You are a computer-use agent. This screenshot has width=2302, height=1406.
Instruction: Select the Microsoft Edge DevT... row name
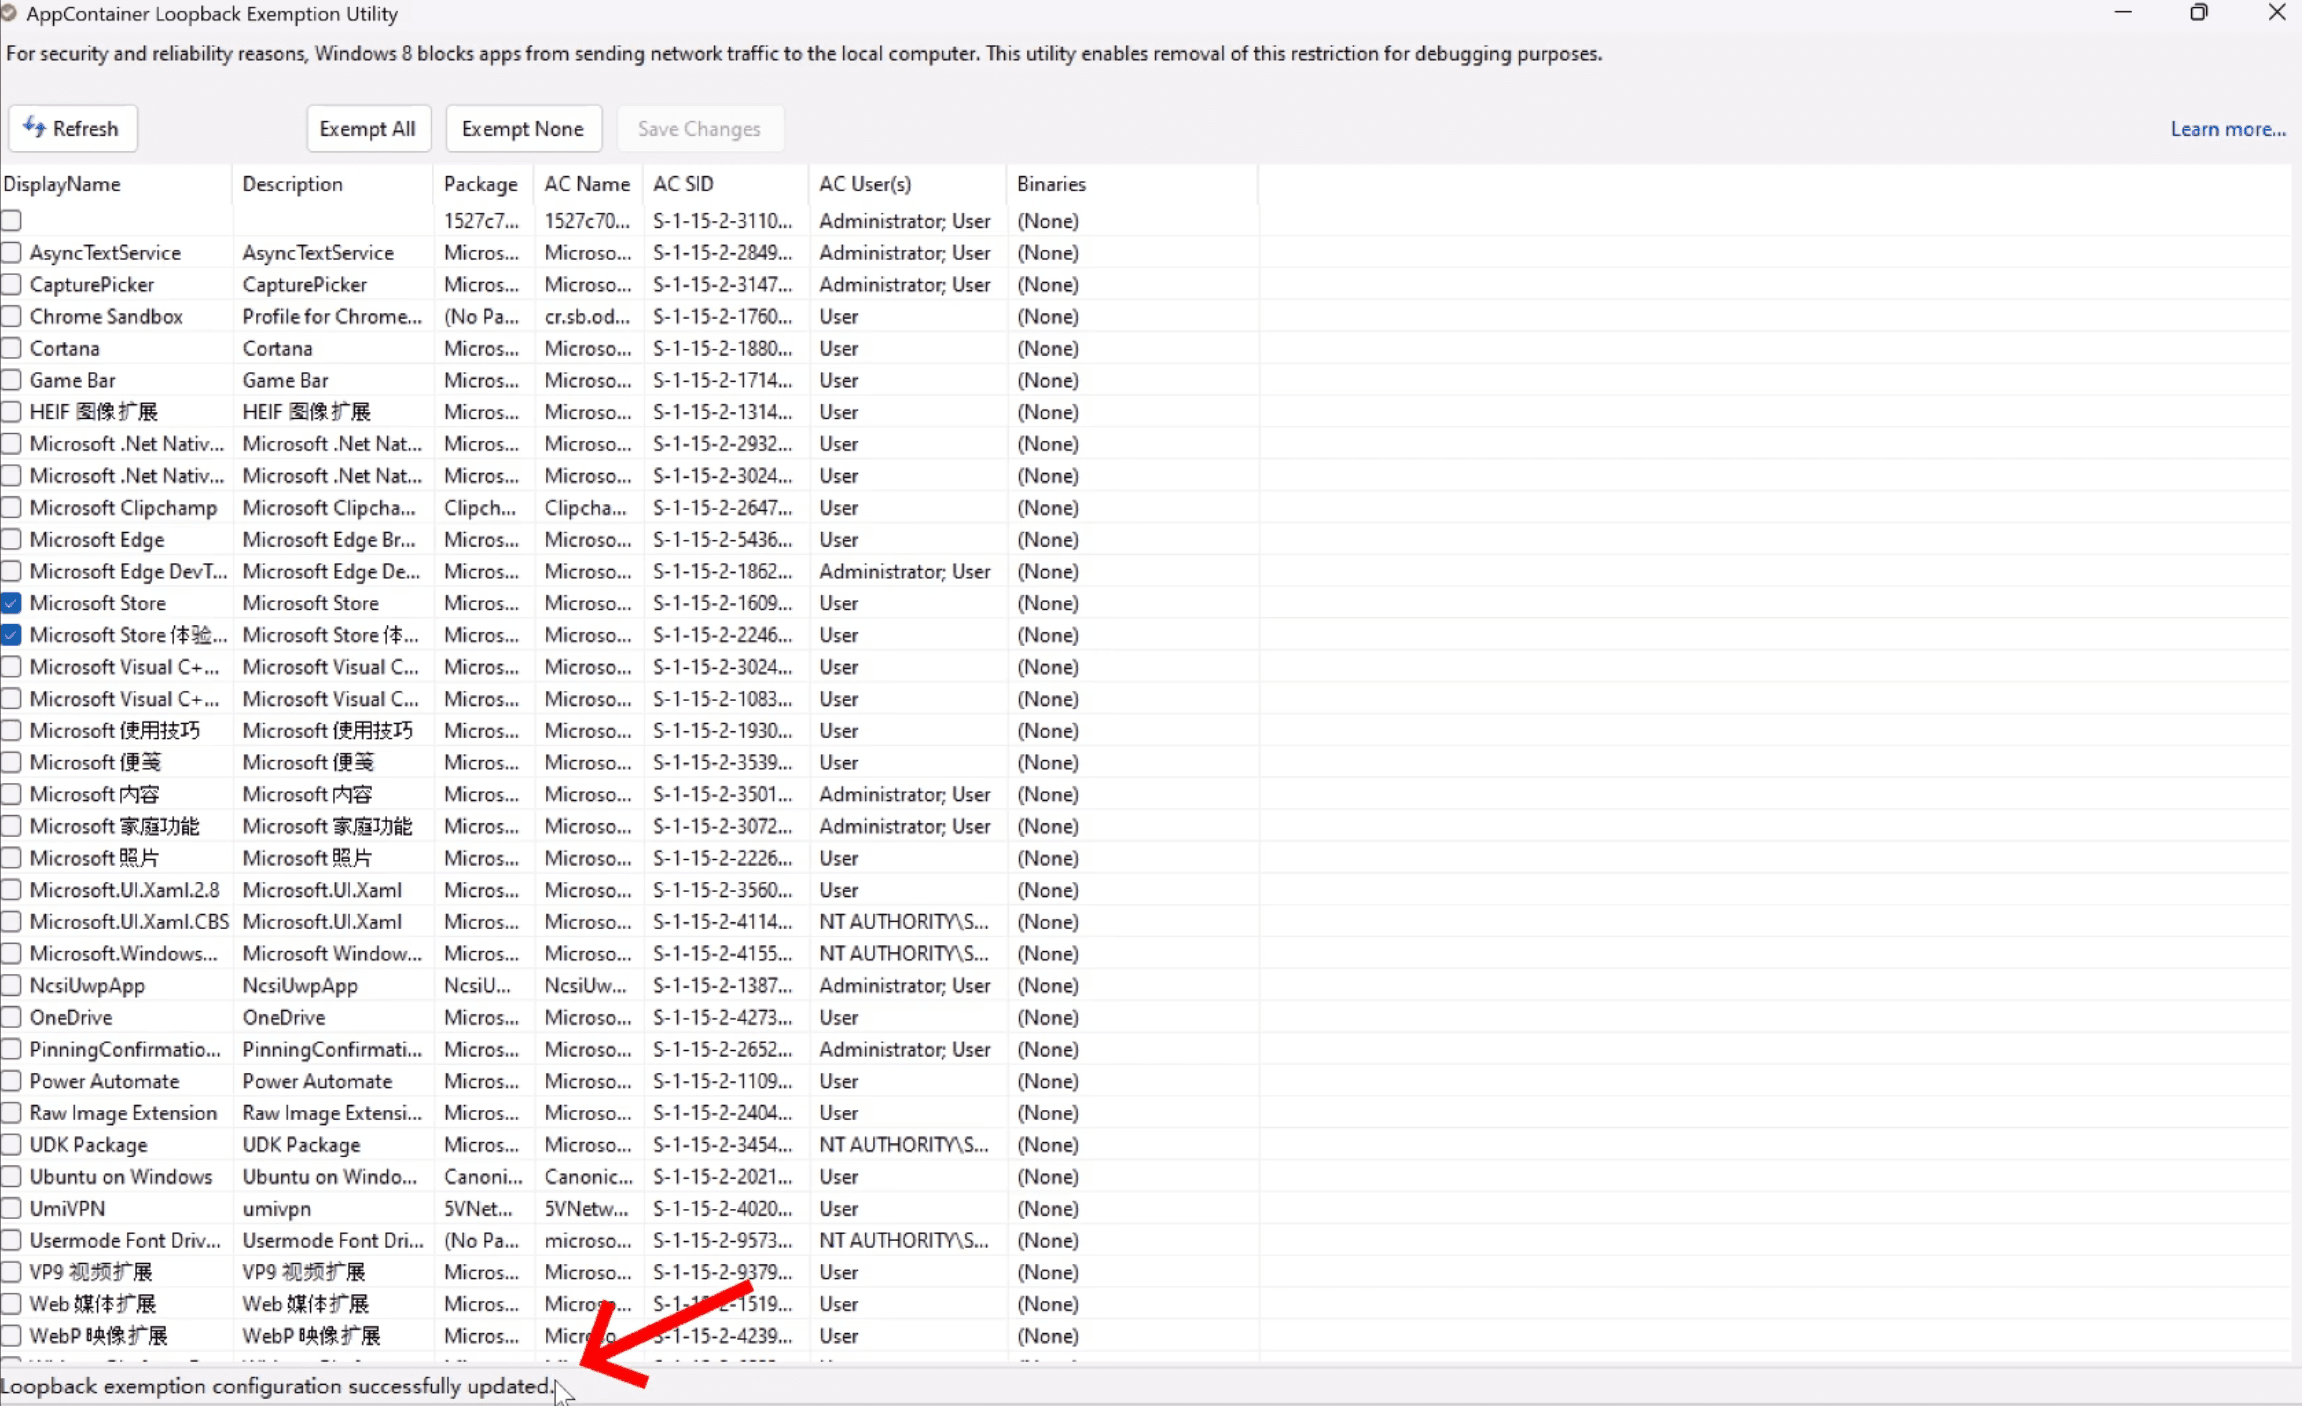(128, 571)
